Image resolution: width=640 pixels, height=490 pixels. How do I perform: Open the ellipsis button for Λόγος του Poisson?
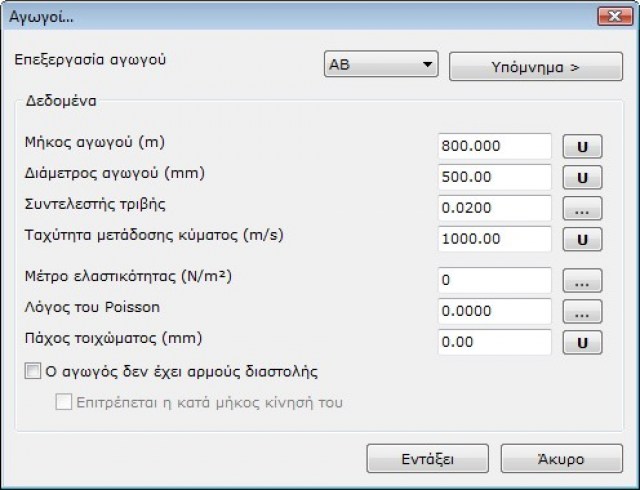click(x=581, y=311)
